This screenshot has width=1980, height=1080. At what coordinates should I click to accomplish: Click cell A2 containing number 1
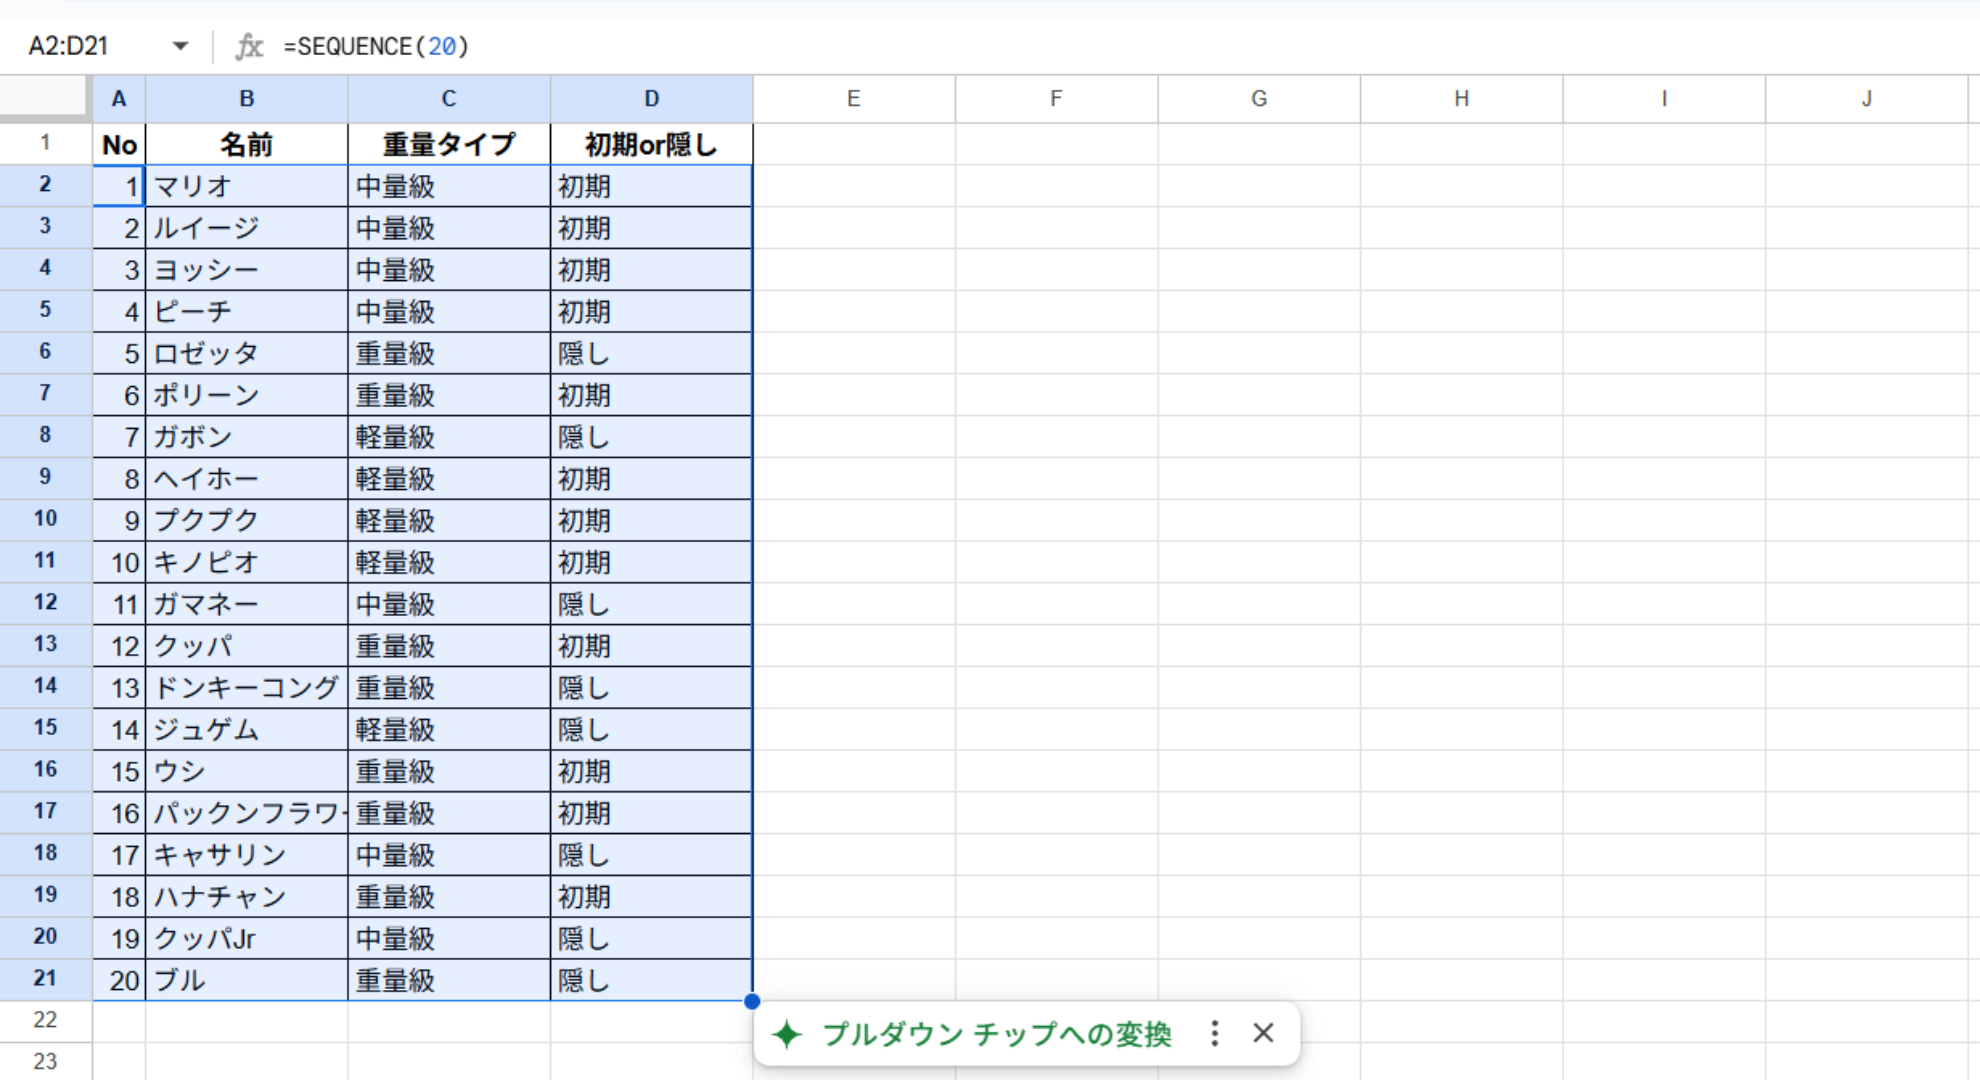click(x=119, y=186)
